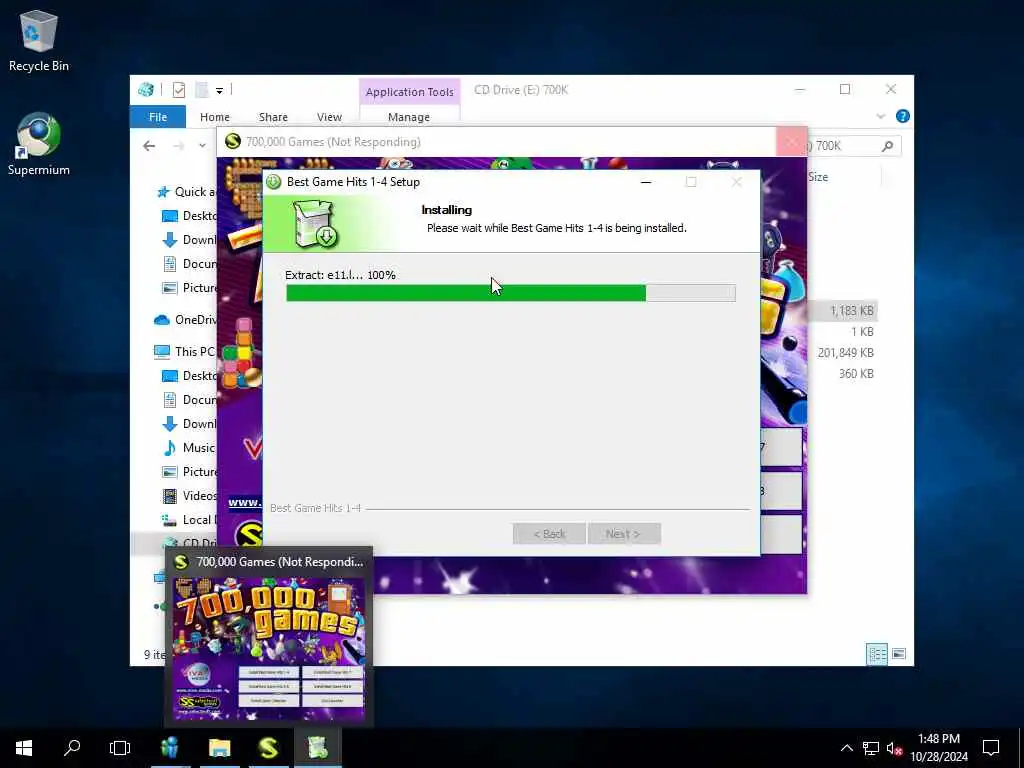Select This PC in navigation pane
This screenshot has width=1024, height=768.
185,351
